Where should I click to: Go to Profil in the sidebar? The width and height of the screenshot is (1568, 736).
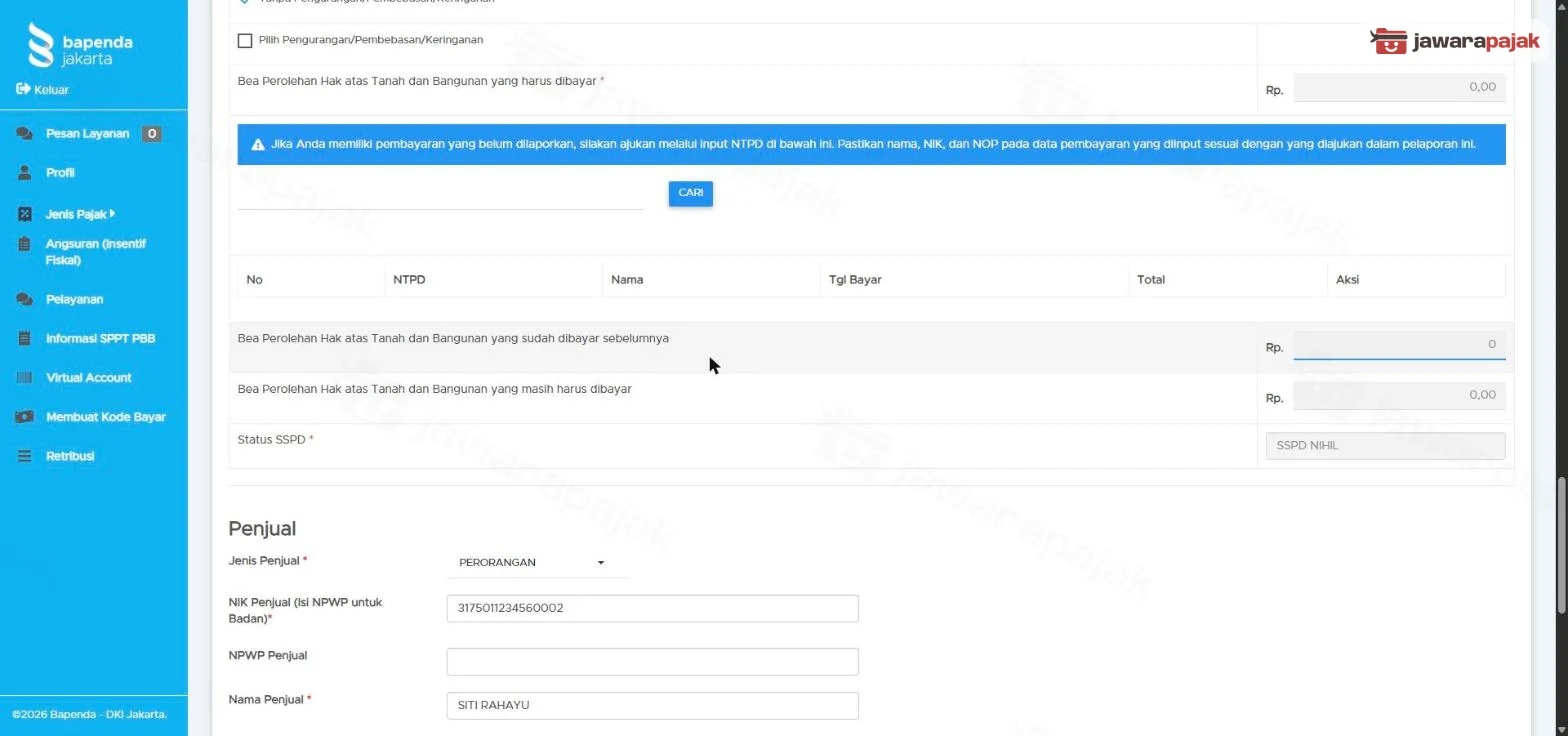[60, 172]
